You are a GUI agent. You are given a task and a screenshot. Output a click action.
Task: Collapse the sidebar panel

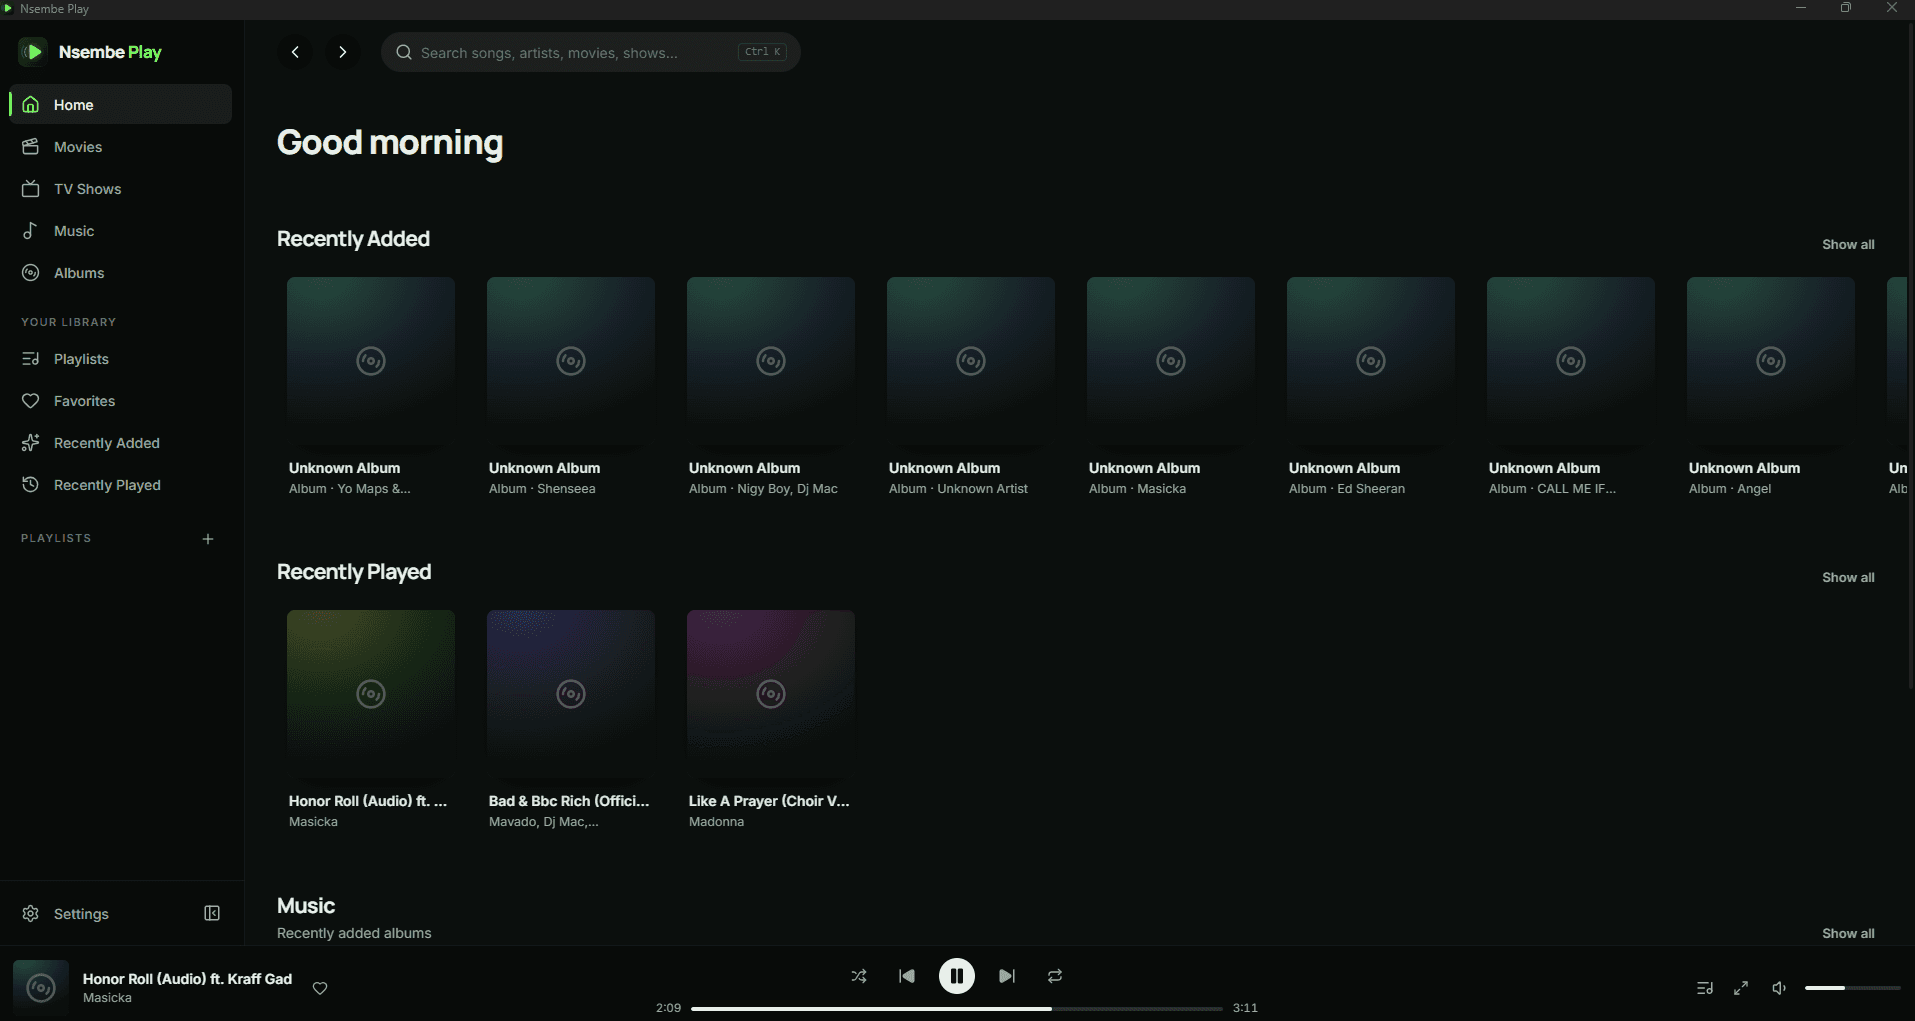pos(212,913)
